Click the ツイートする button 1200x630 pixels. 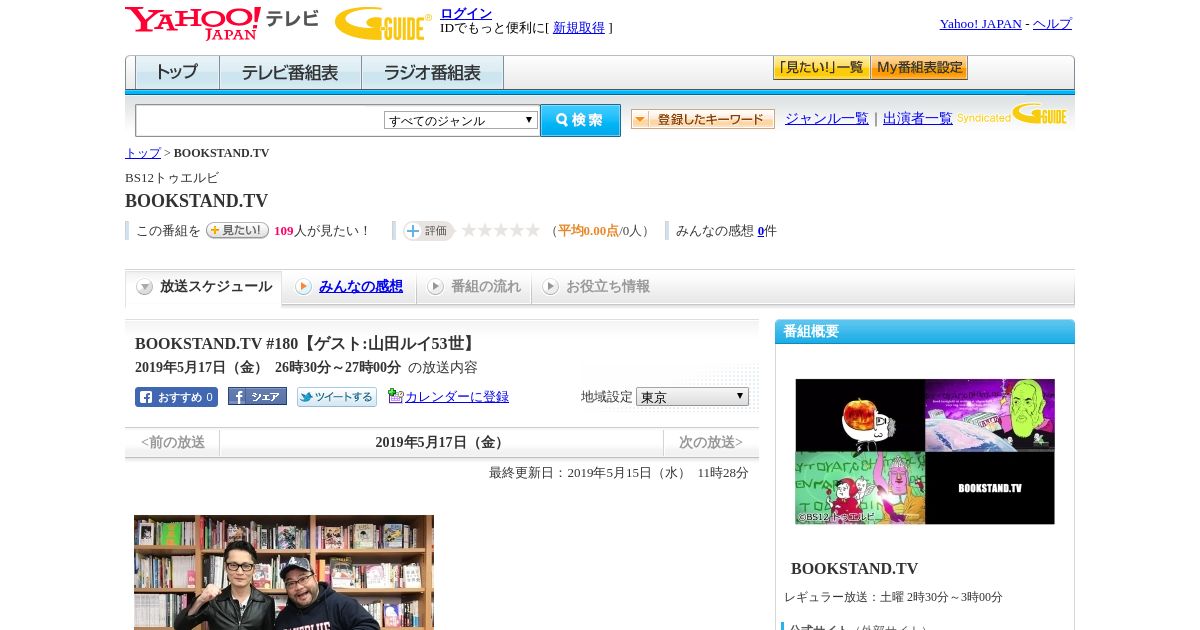(x=337, y=397)
